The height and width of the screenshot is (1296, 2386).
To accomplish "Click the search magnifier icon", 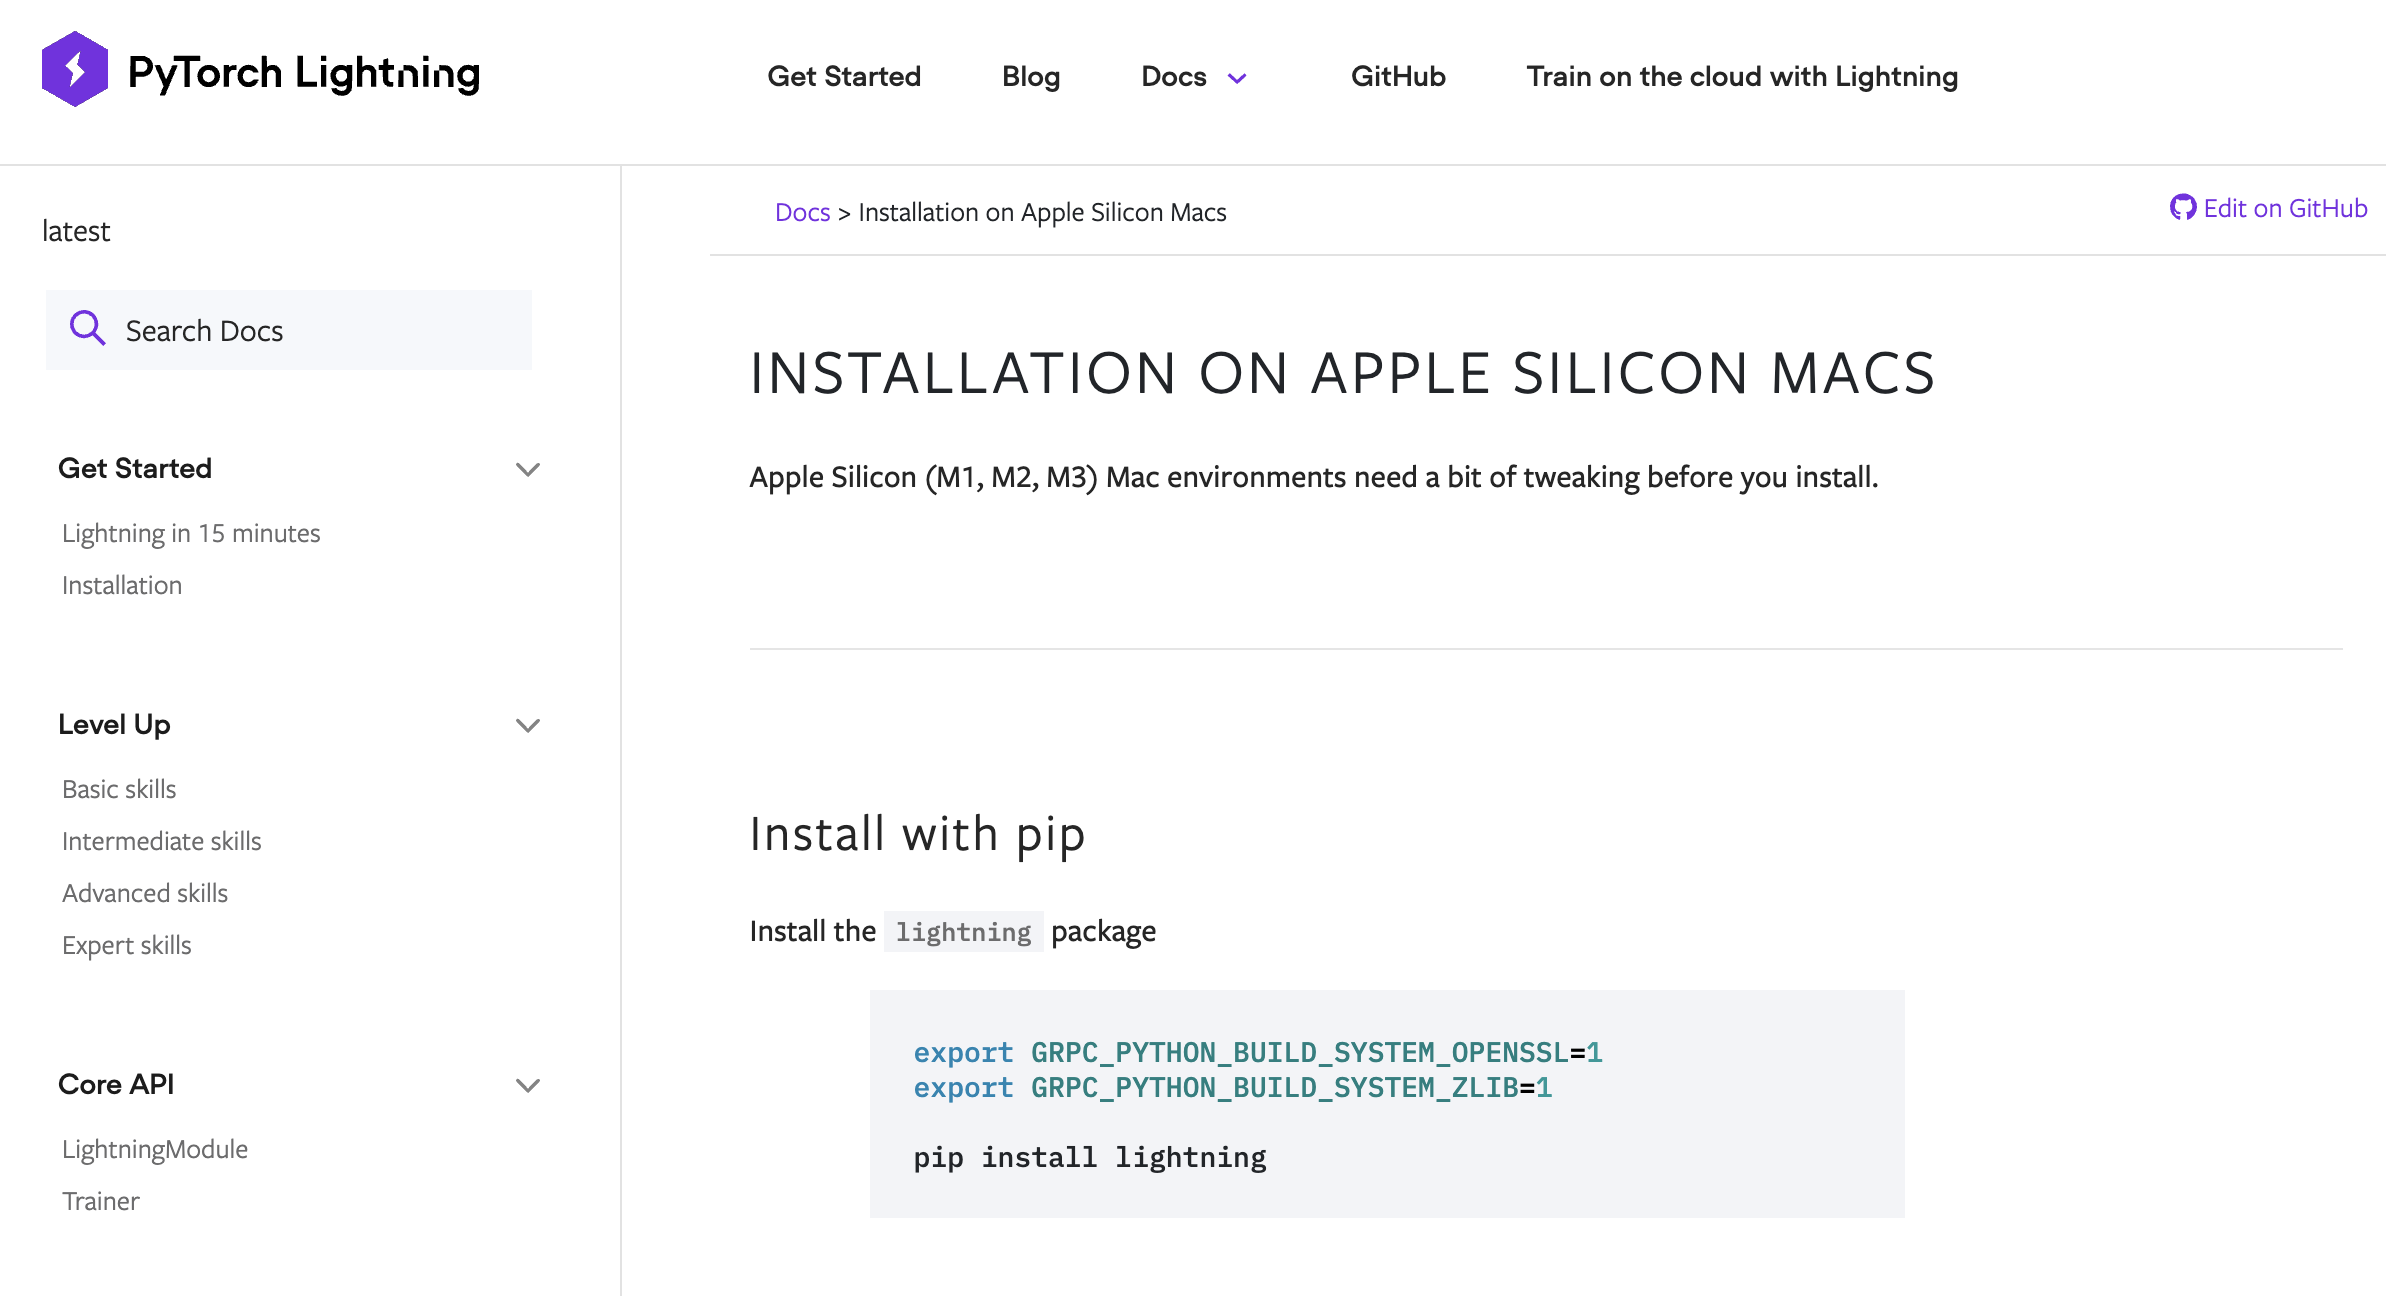I will [87, 328].
